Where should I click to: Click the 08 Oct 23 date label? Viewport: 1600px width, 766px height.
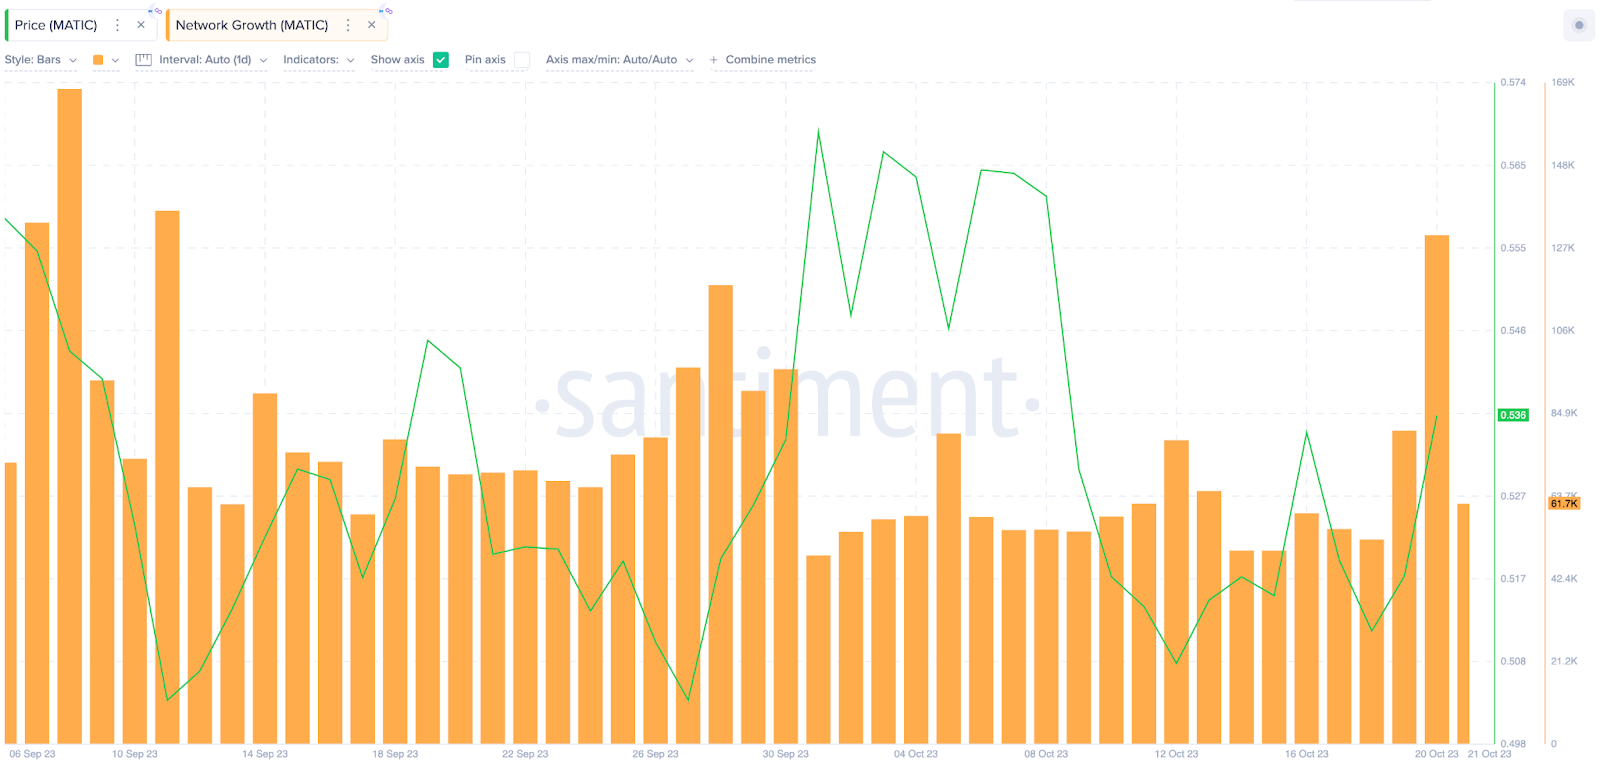(1046, 754)
